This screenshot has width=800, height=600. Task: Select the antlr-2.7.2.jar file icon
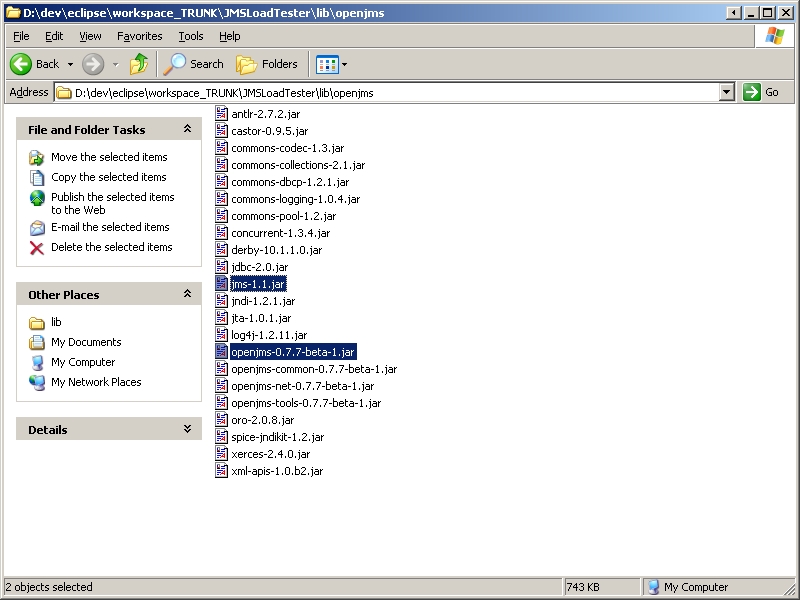221,113
